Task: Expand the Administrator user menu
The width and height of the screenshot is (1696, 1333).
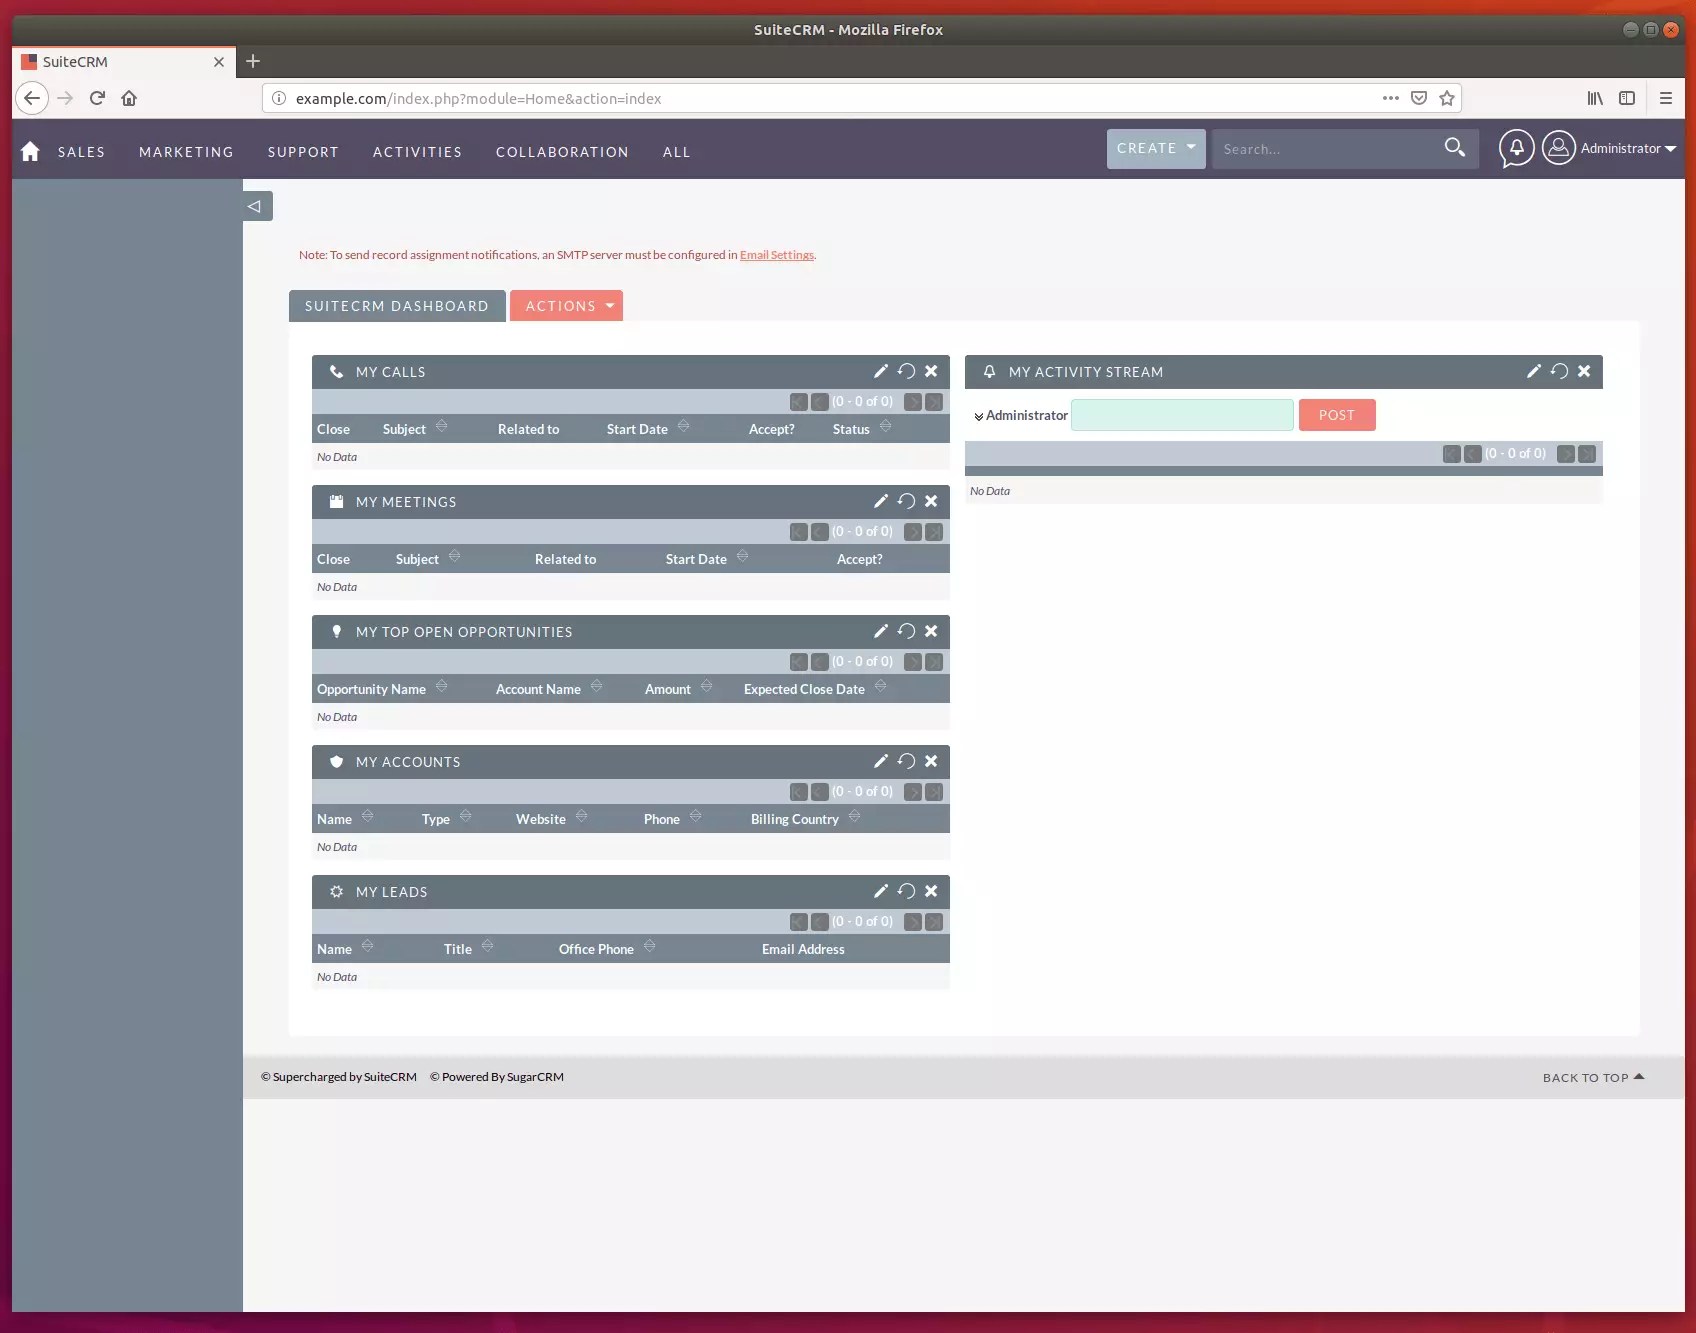Action: [x=1628, y=148]
